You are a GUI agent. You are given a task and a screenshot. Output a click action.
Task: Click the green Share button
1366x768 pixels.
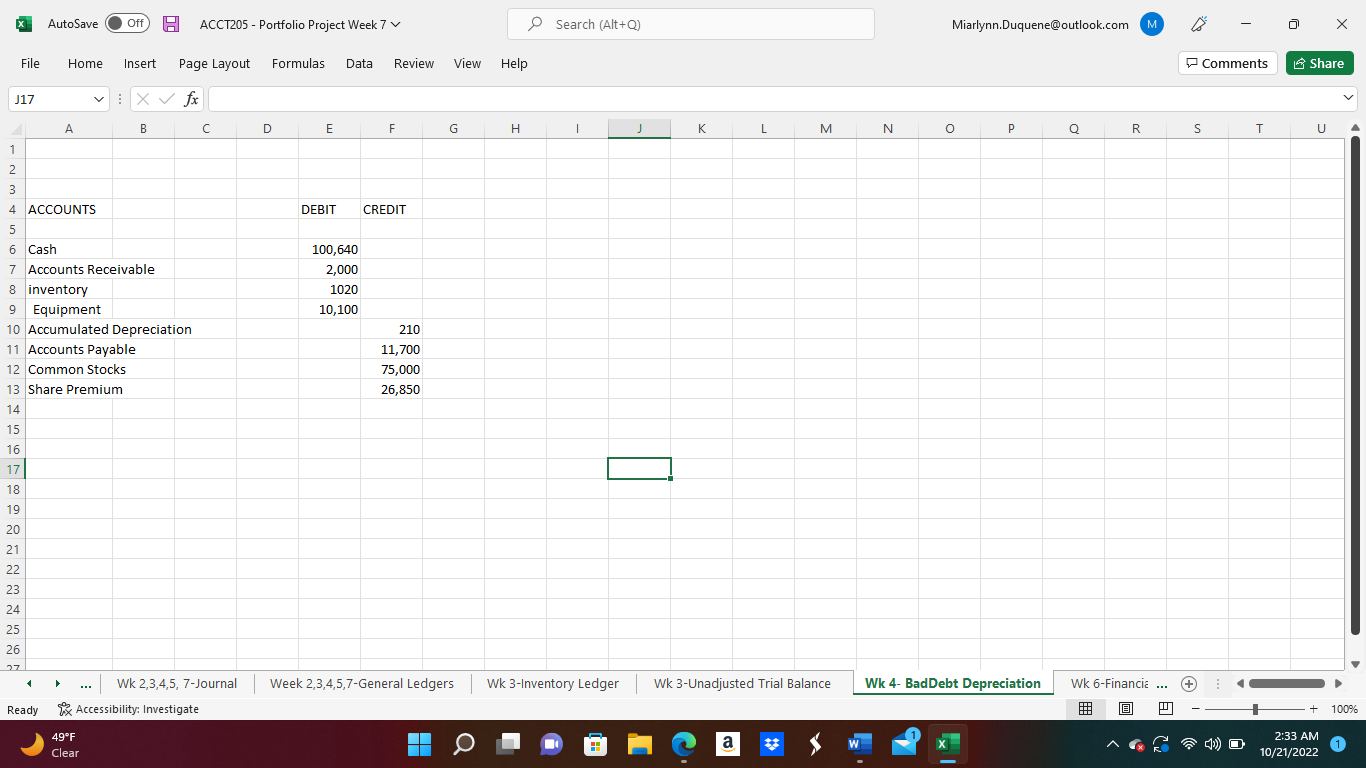(x=1319, y=63)
